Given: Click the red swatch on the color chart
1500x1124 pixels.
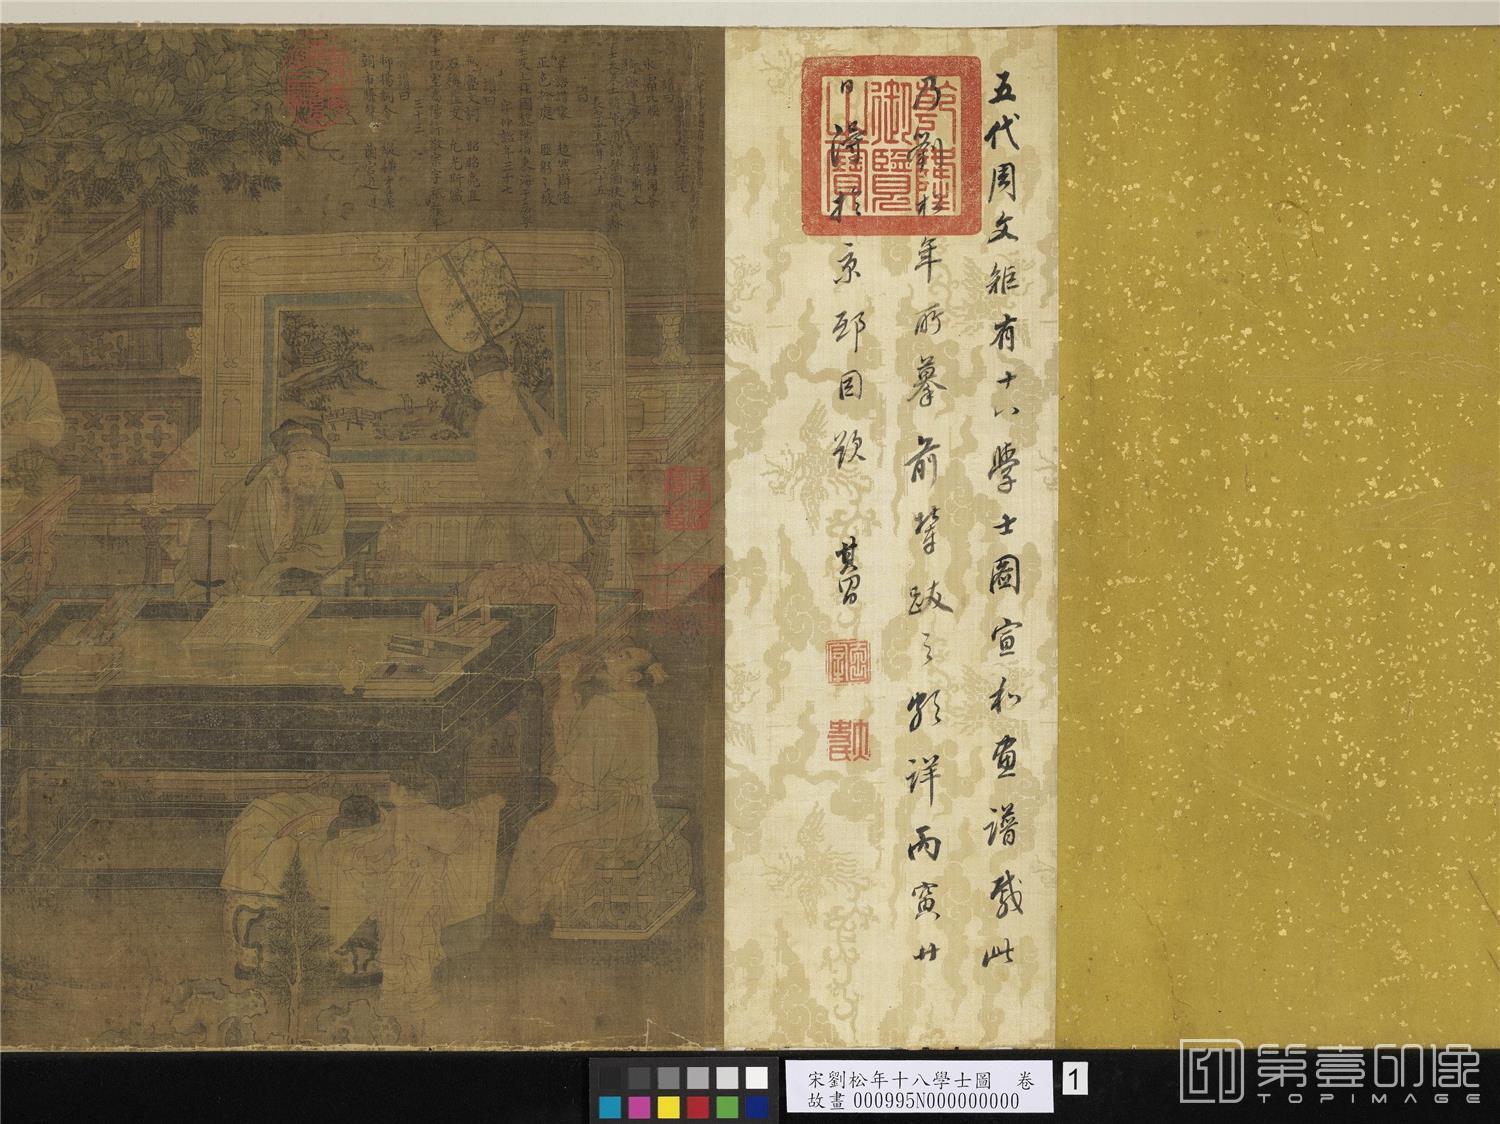Looking at the screenshot, I should pyautogui.click(x=698, y=1107).
